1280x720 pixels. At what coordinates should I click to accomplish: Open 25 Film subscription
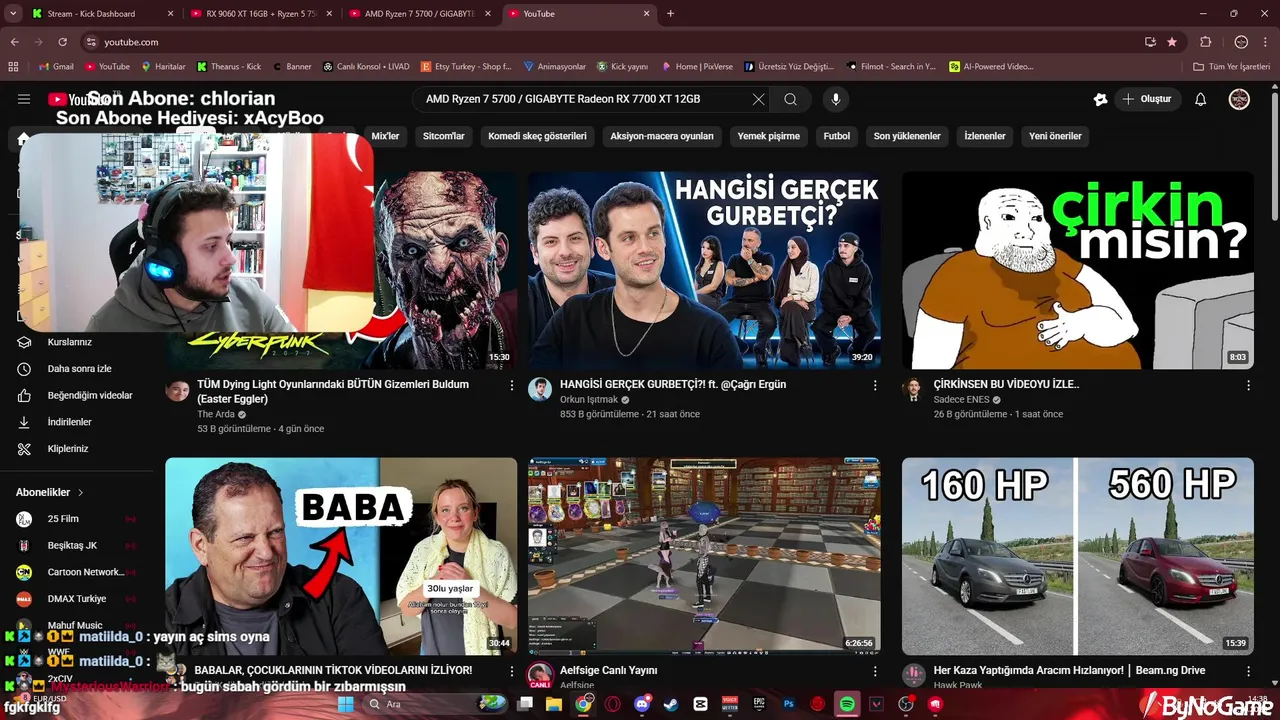(76, 519)
